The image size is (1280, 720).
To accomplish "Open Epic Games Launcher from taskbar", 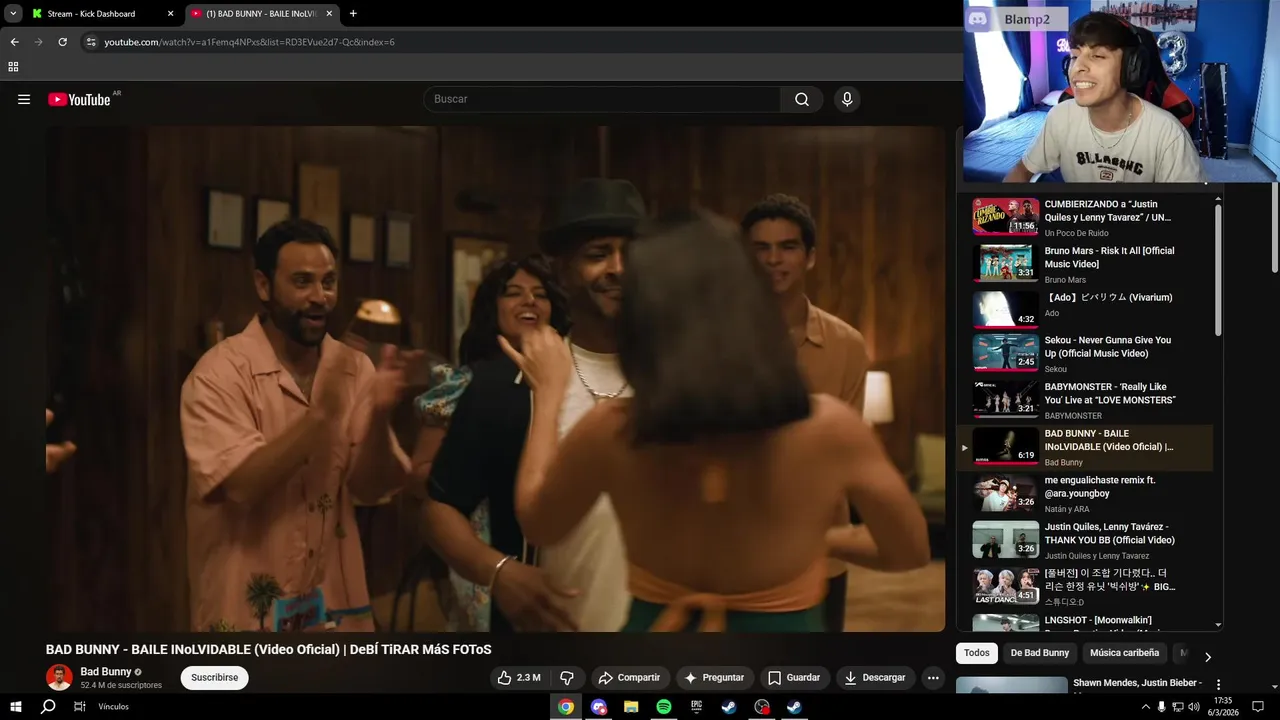I will [697, 707].
